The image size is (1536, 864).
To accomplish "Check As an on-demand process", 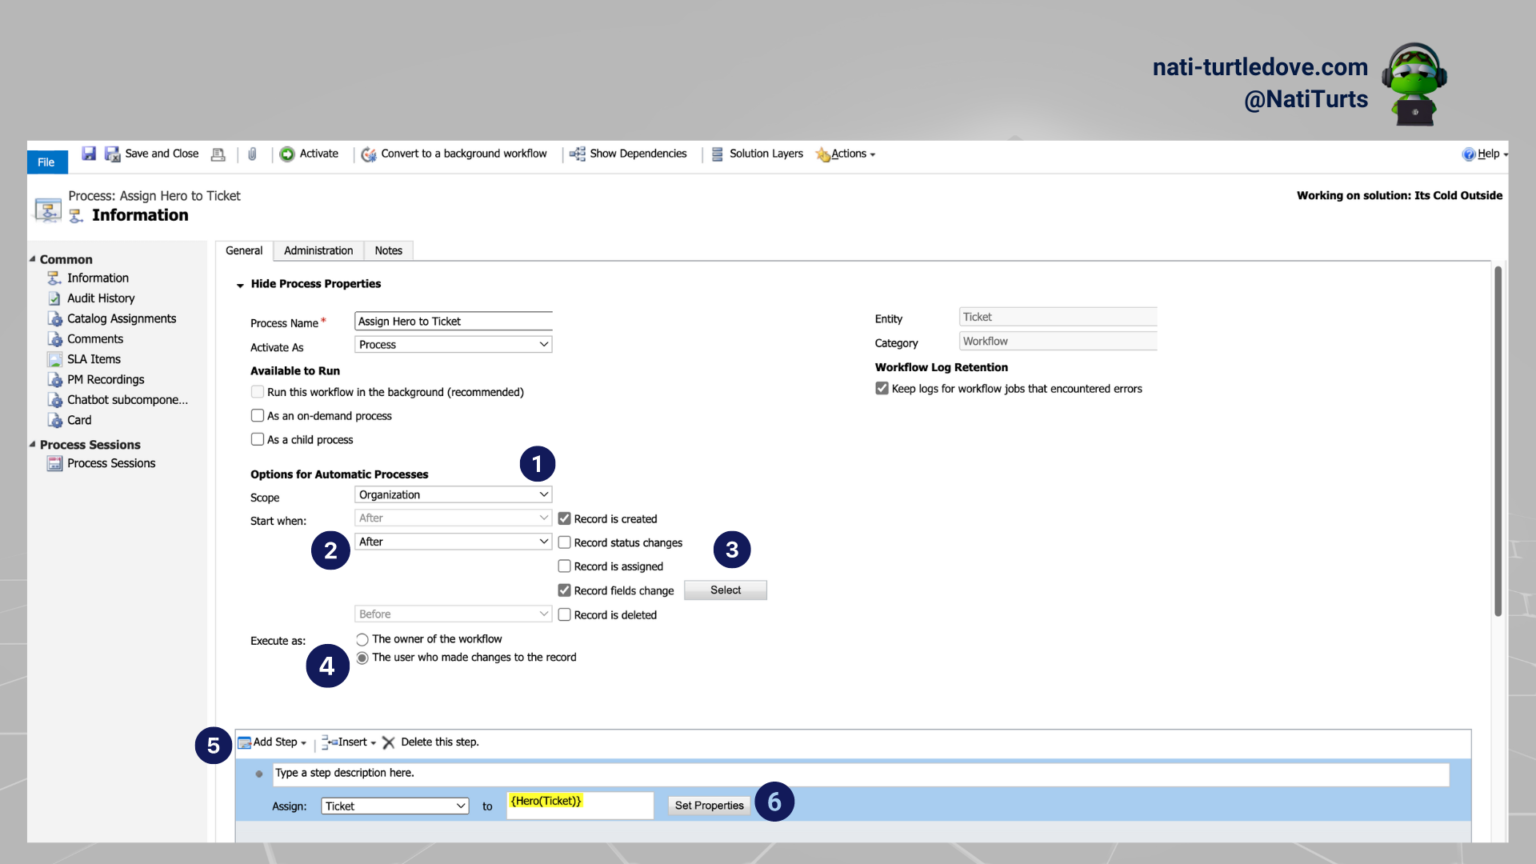I will [x=258, y=416].
